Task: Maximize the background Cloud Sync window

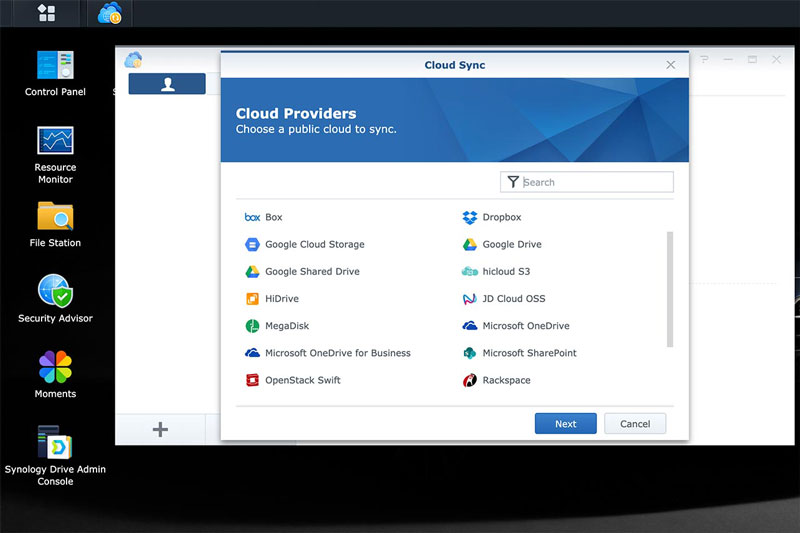Action: [752, 60]
